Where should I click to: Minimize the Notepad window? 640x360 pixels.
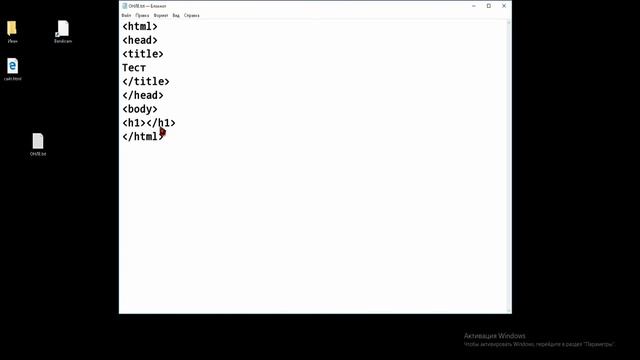[473, 6]
